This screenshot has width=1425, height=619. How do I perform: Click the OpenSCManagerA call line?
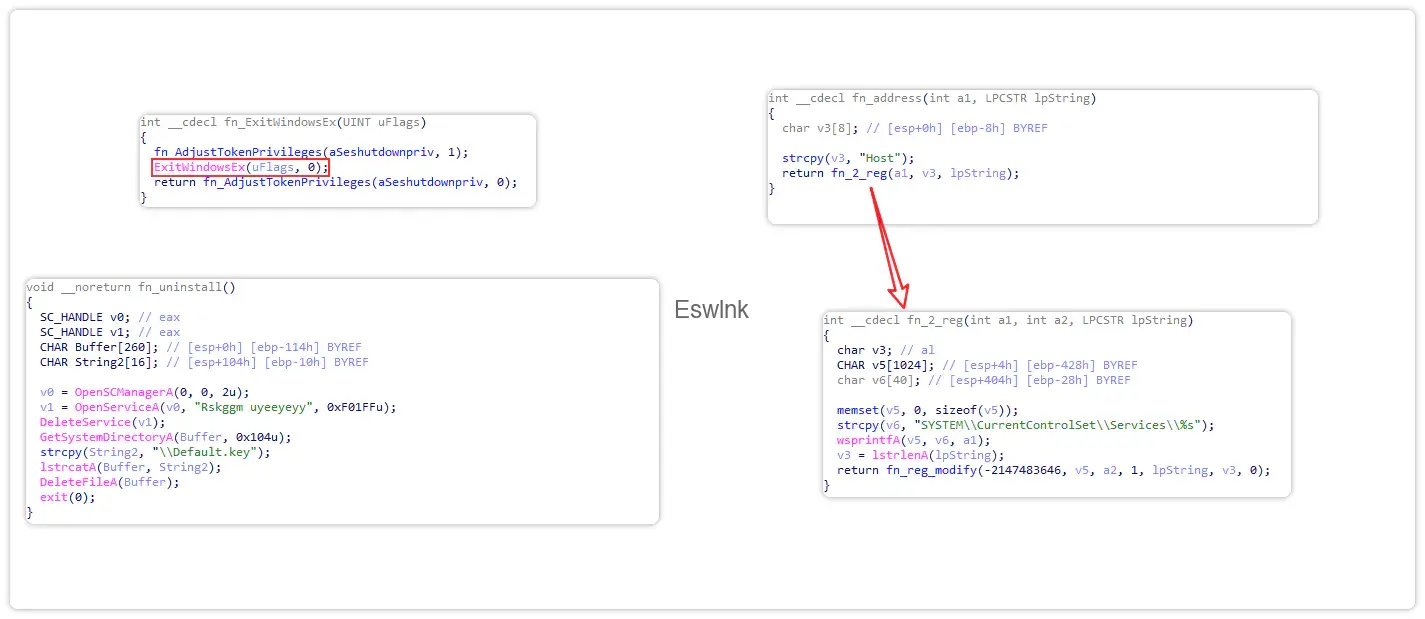pos(145,392)
